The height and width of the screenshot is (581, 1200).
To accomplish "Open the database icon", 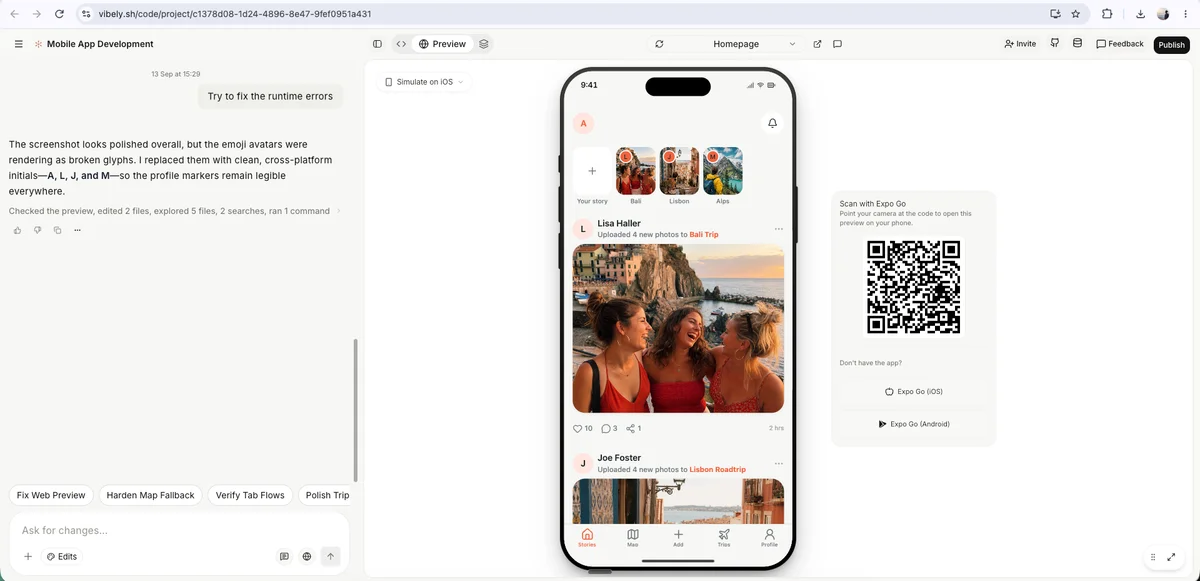I will click(1077, 44).
